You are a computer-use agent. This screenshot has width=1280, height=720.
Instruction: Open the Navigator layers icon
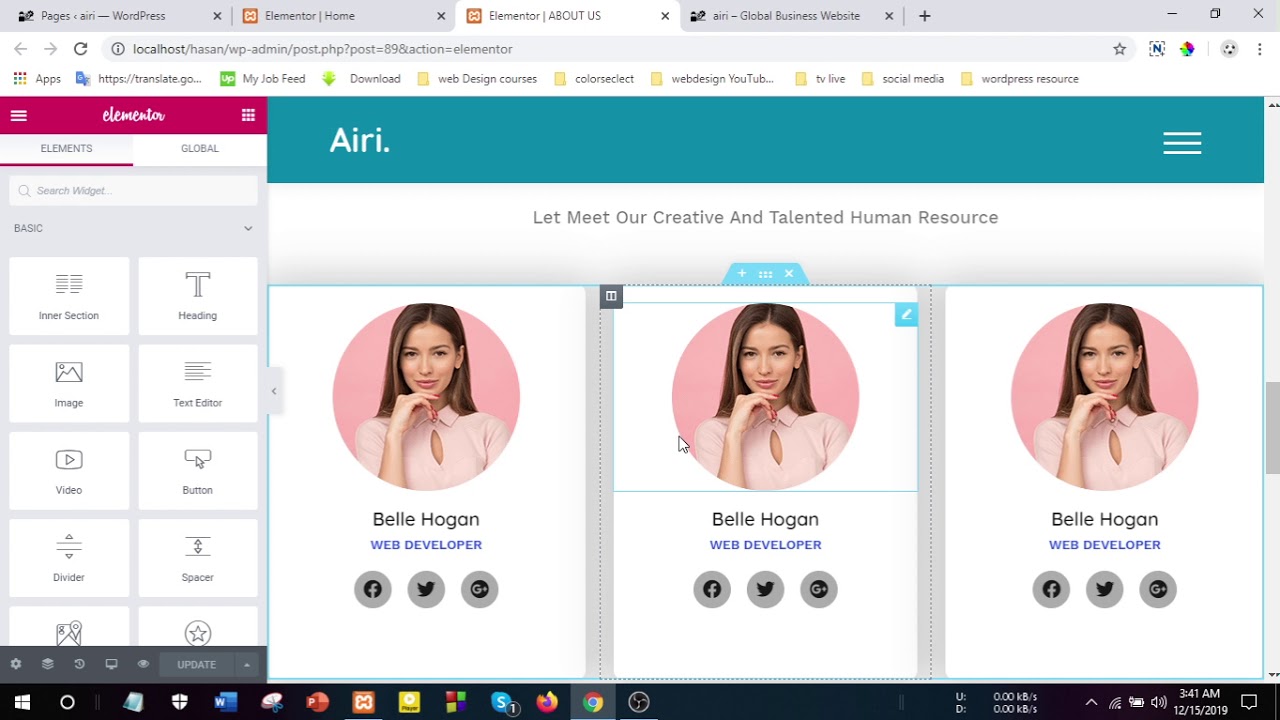47,664
